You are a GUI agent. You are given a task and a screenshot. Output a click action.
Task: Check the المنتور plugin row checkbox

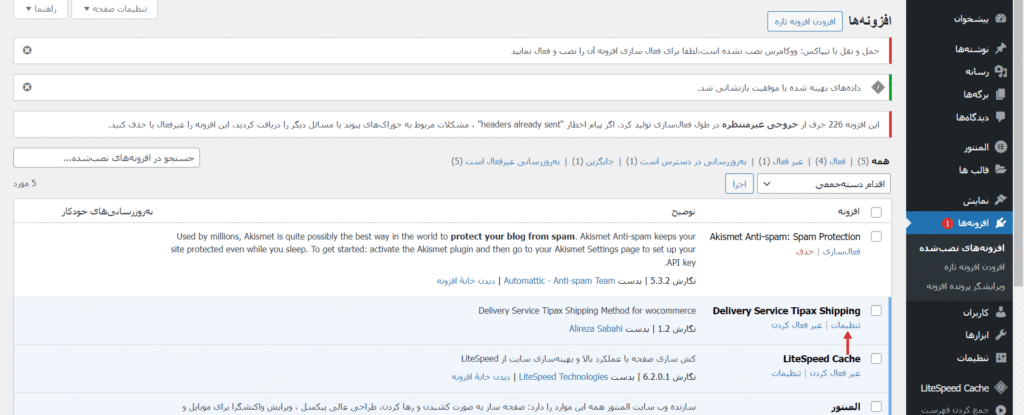[x=876, y=407]
